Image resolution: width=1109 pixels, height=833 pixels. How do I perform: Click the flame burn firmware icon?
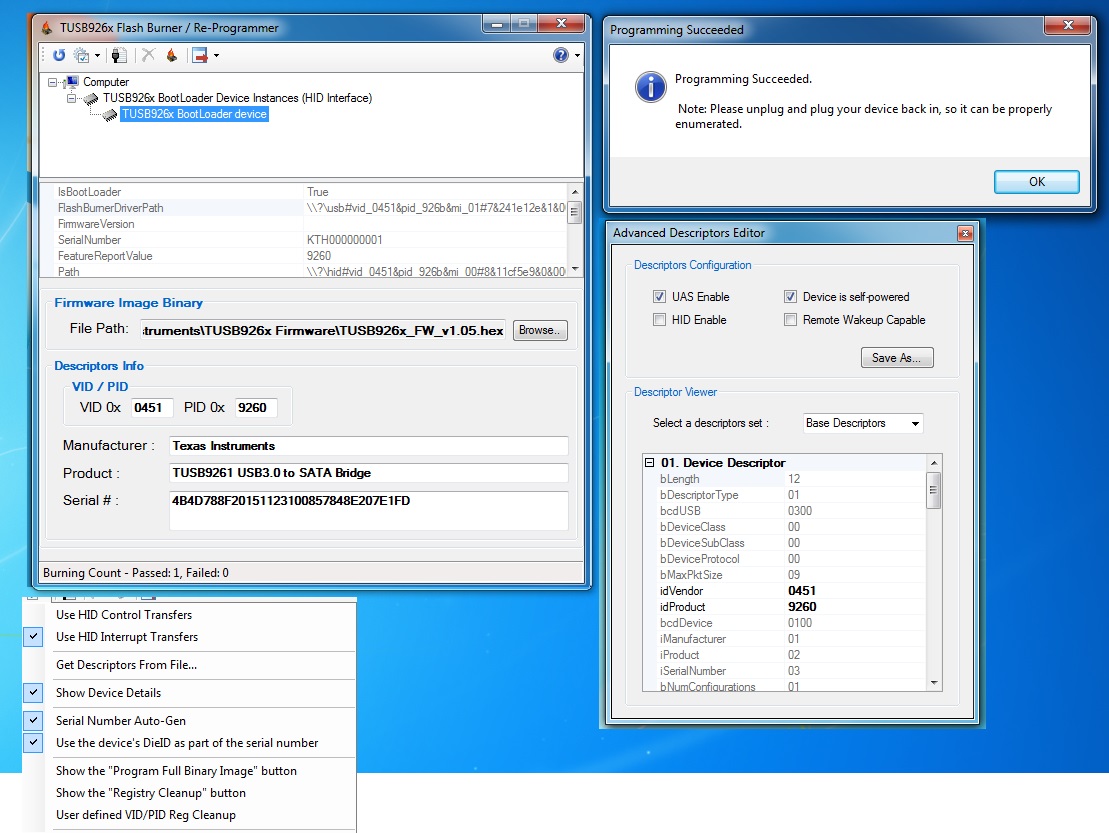171,55
